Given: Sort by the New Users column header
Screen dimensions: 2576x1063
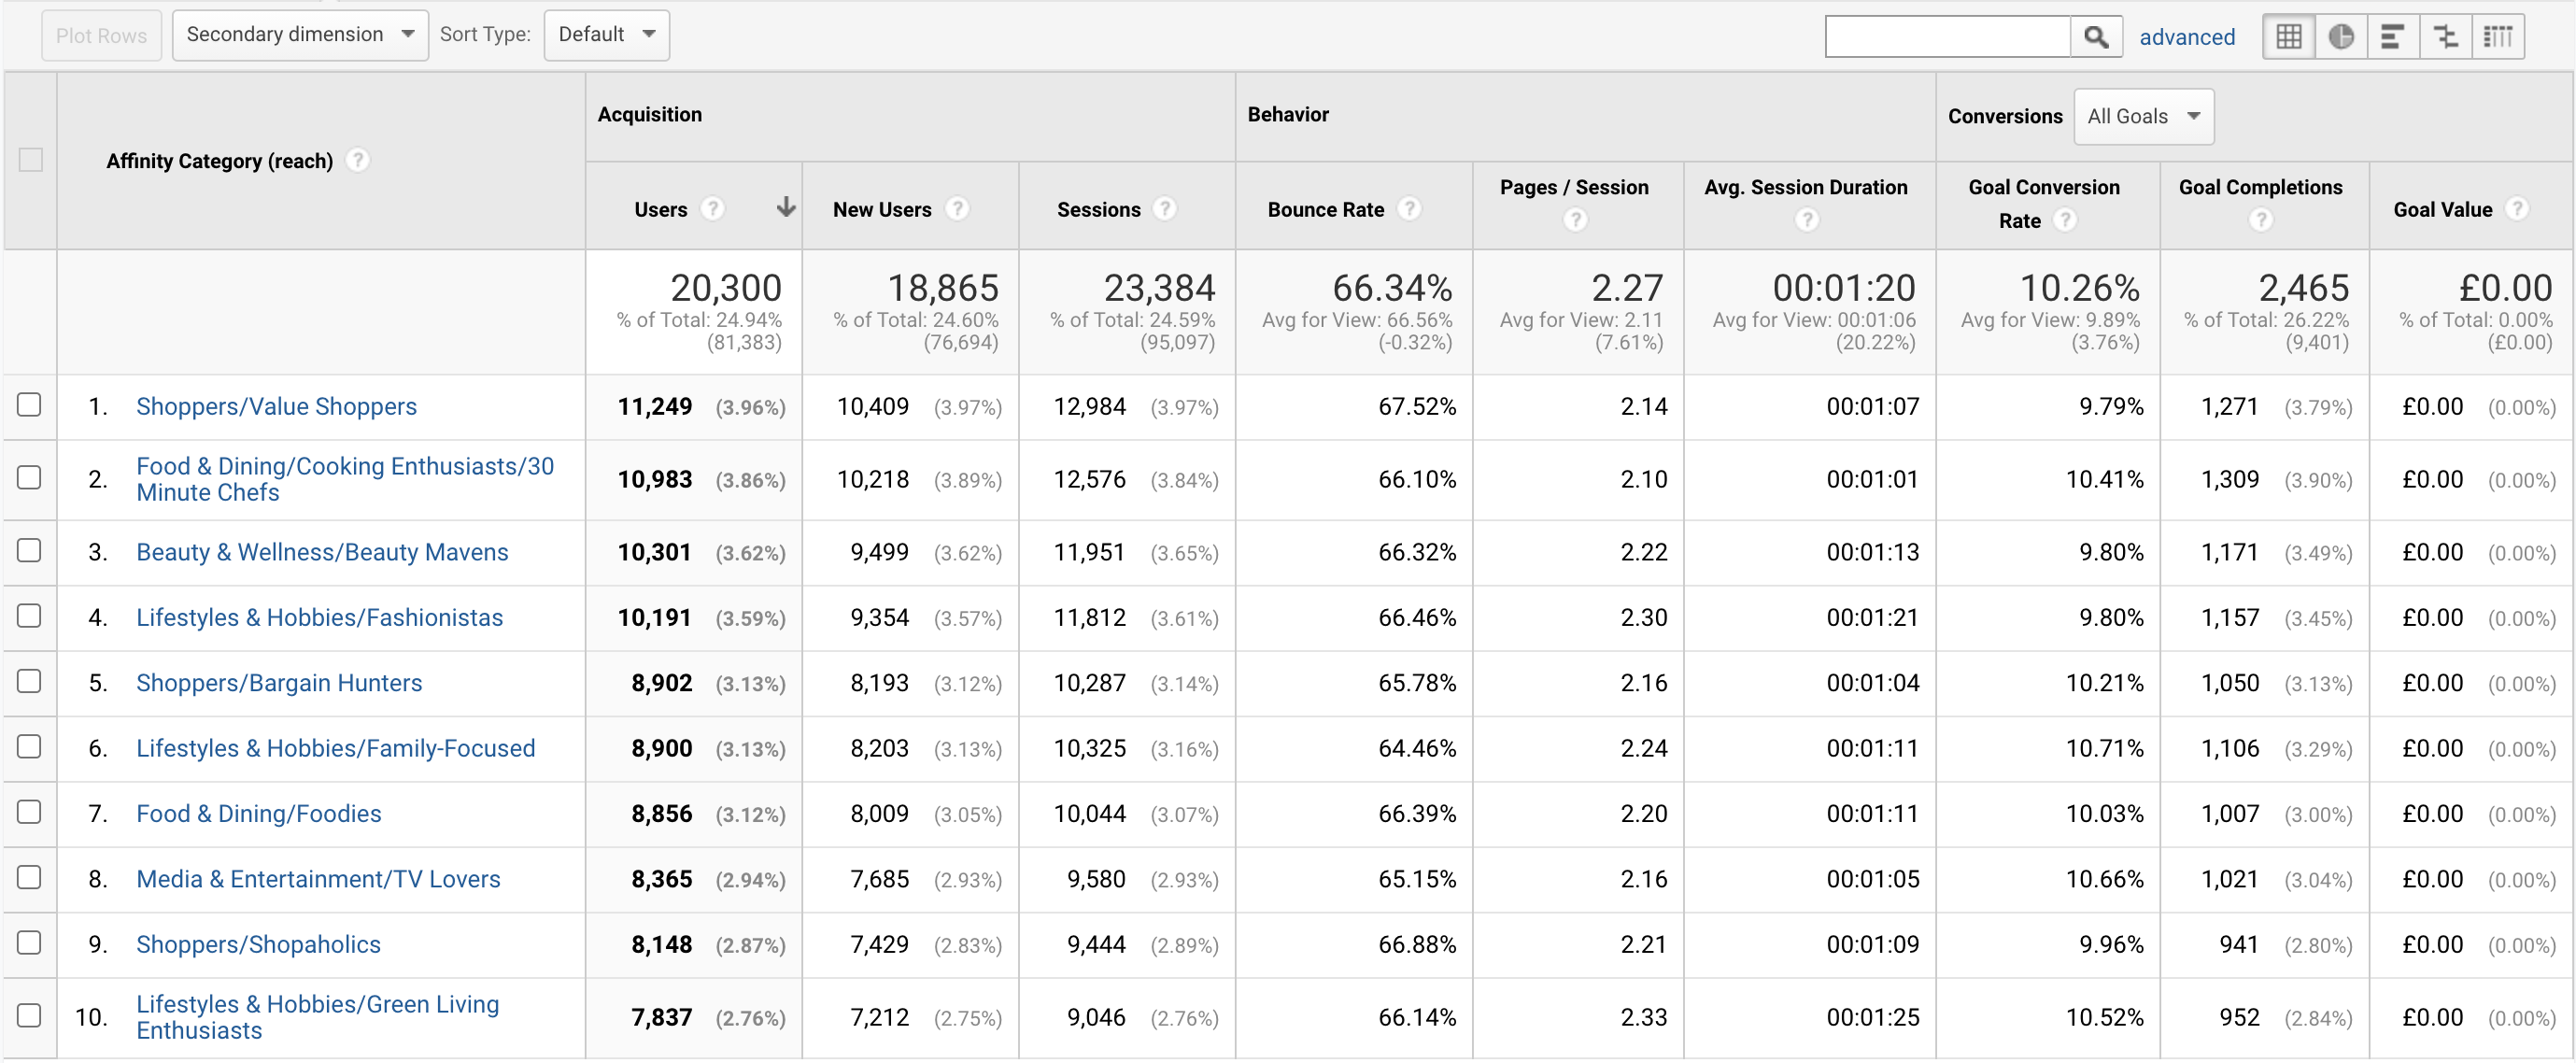Looking at the screenshot, I should 882,209.
